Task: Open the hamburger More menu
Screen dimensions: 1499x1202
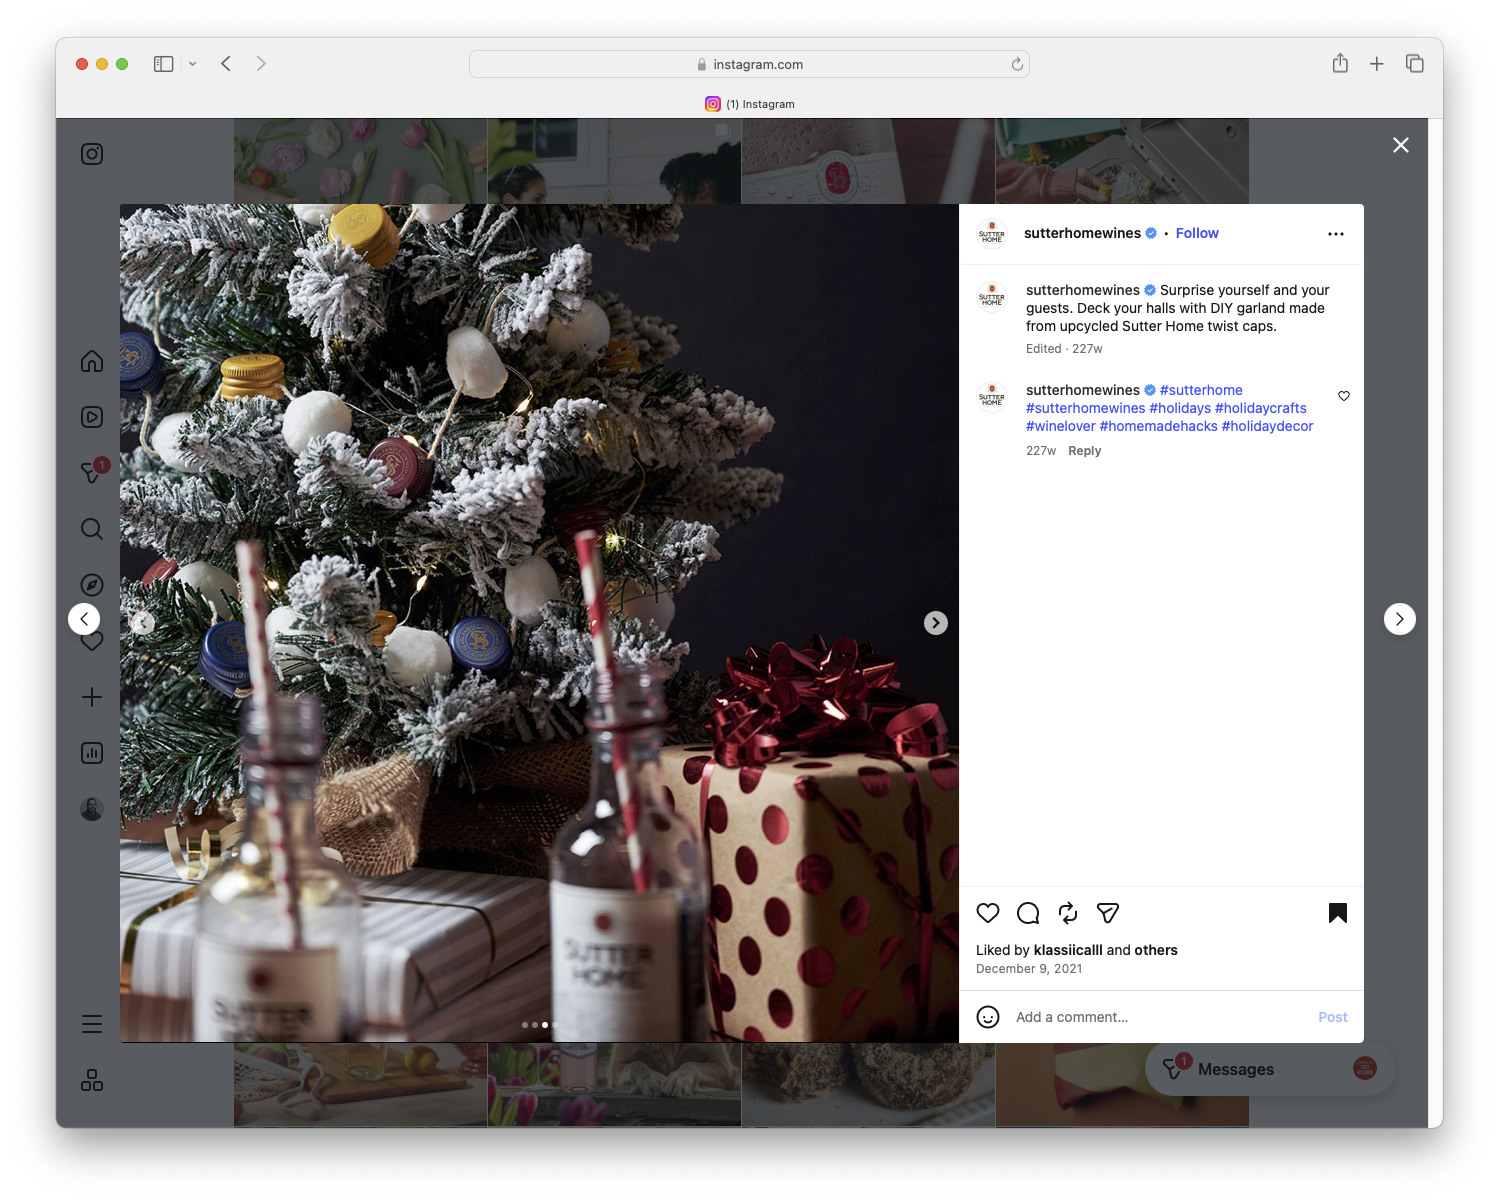Action: click(92, 1023)
